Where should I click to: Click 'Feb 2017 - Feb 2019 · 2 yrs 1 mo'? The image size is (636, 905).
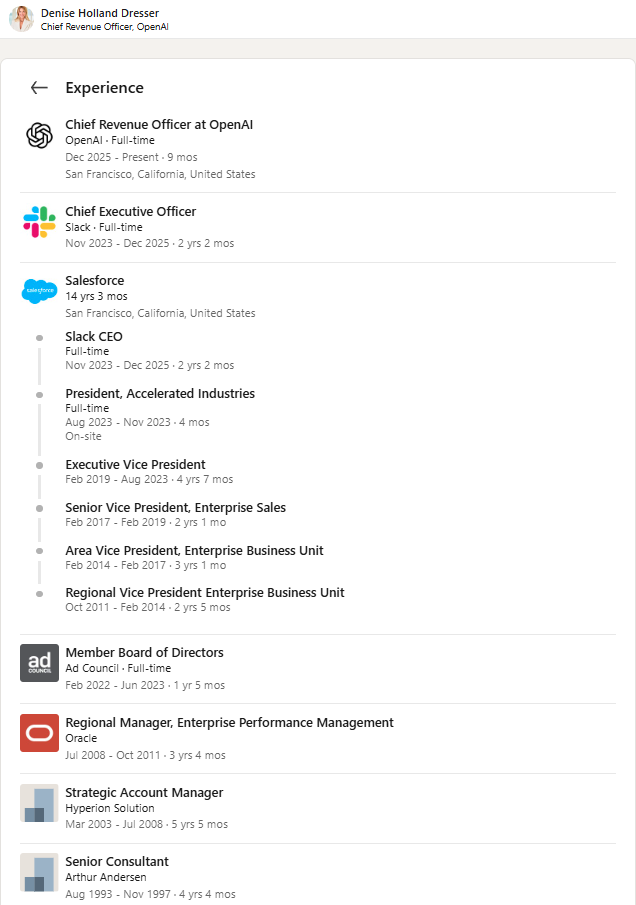click(145, 522)
